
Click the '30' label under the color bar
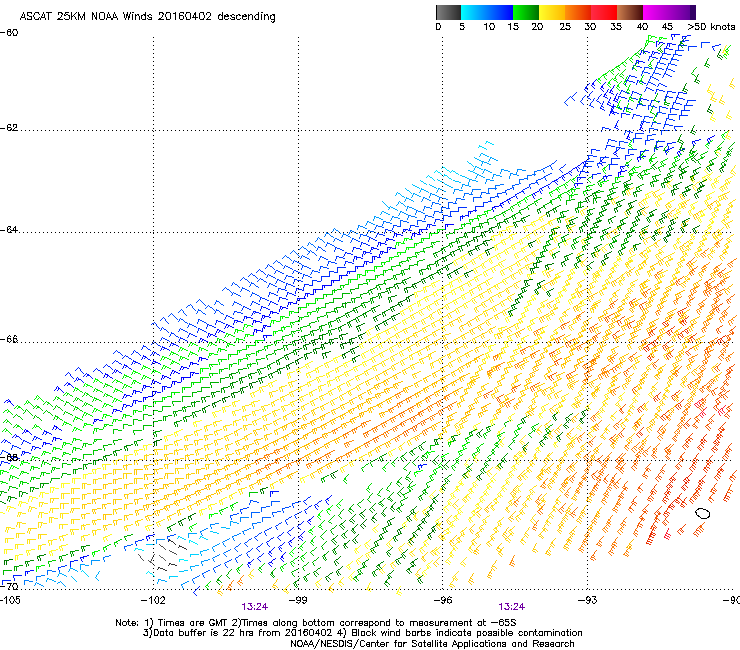pyautogui.click(x=590, y=27)
